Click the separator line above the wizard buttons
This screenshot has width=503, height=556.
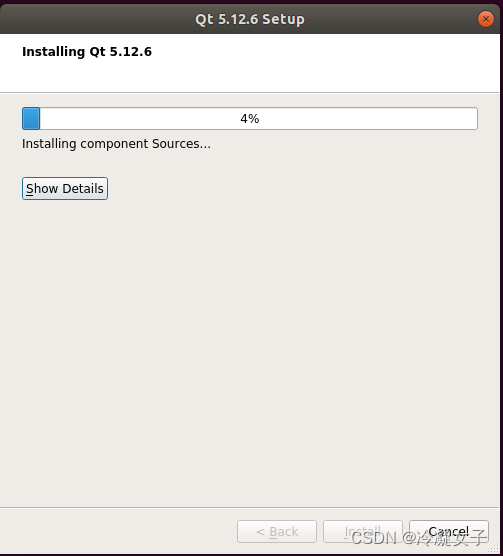coord(250,507)
